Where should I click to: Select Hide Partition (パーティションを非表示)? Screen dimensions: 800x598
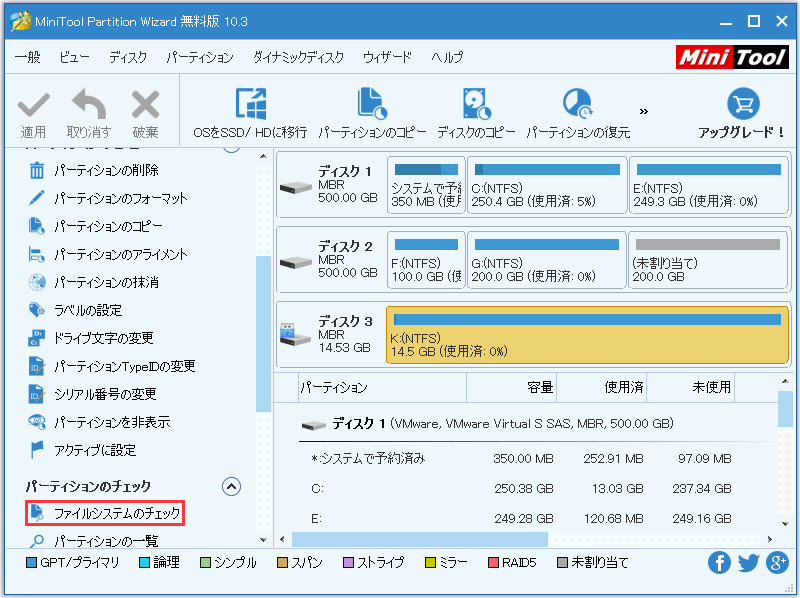(99, 422)
